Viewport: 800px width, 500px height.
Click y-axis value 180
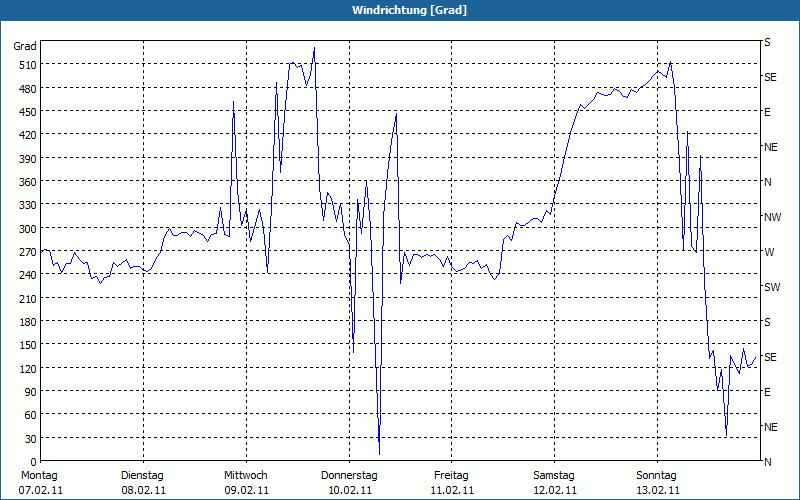coord(28,322)
